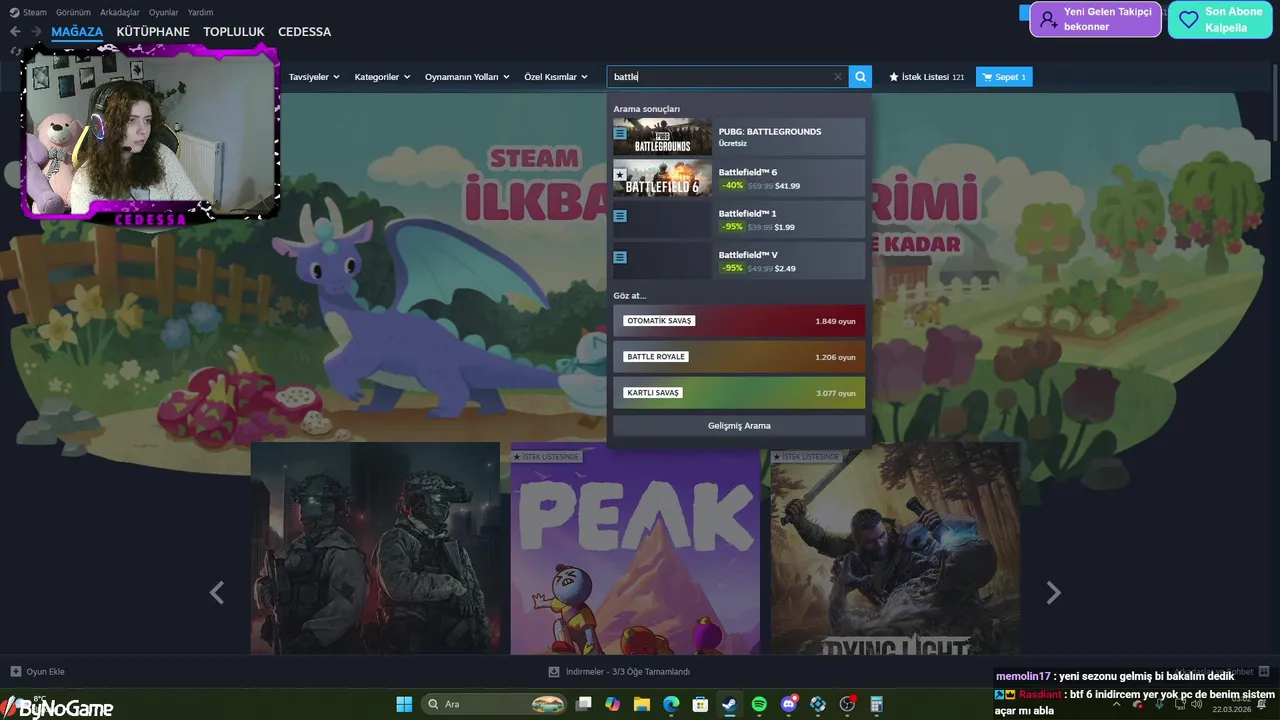The width and height of the screenshot is (1280, 720).
Task: Open the Özel Kısımlar dropdown
Action: tap(556, 77)
